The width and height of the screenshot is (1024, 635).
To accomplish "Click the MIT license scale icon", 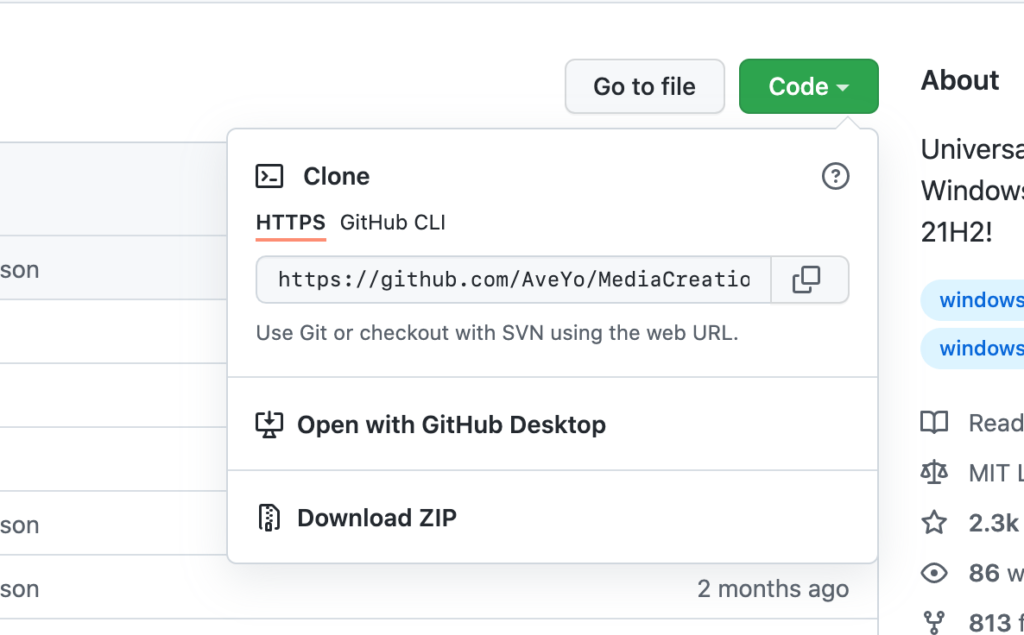I will (934, 472).
